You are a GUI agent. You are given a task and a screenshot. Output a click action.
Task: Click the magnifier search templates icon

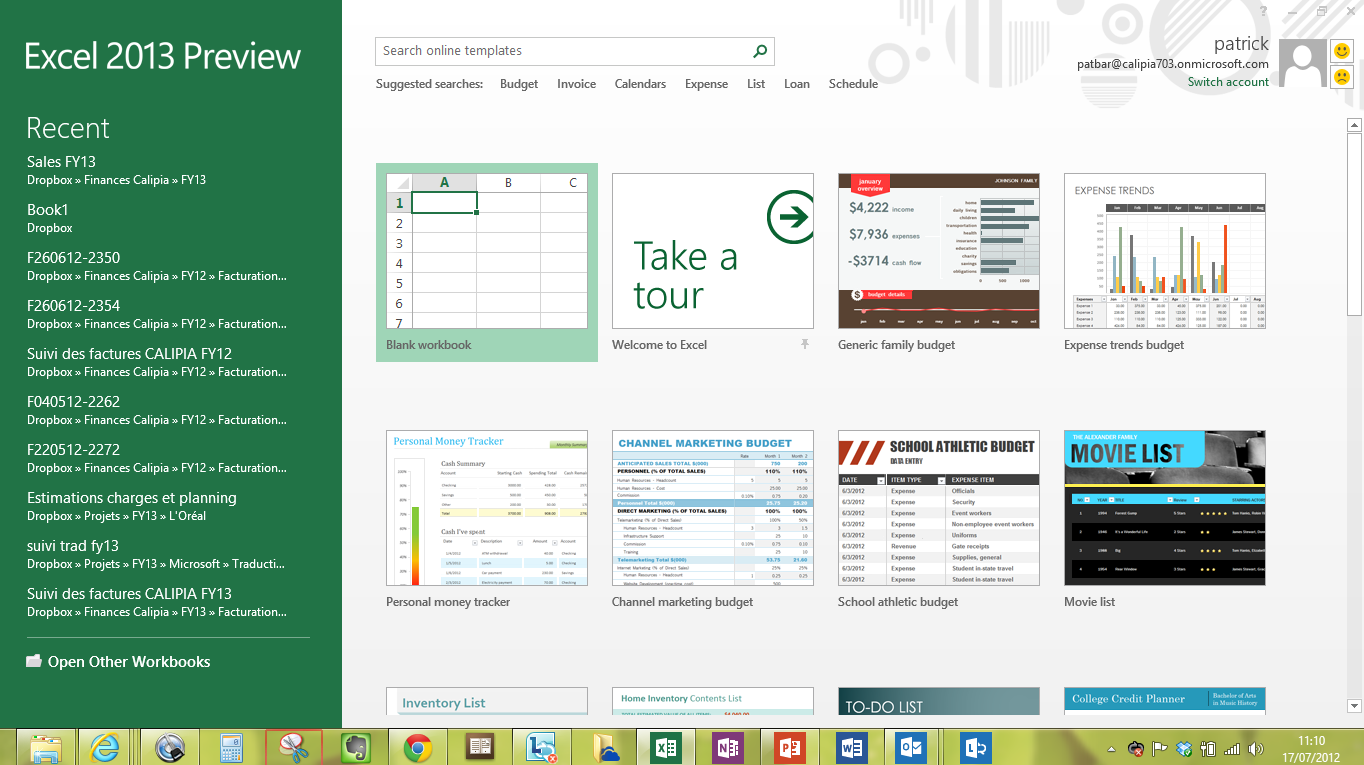[760, 51]
